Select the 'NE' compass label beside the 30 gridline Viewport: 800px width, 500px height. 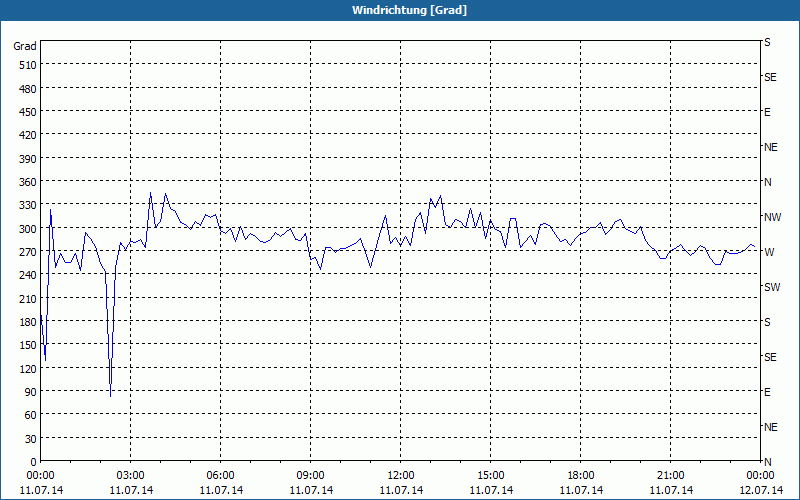(x=770, y=427)
